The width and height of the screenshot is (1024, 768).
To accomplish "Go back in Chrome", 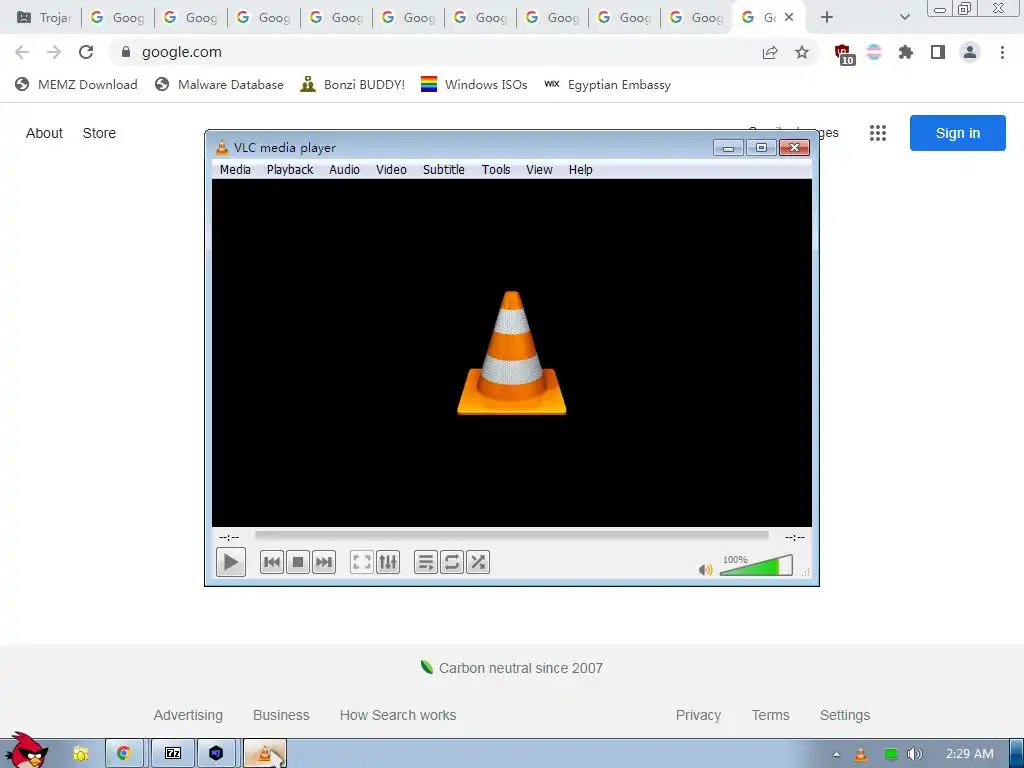I will pos(22,52).
